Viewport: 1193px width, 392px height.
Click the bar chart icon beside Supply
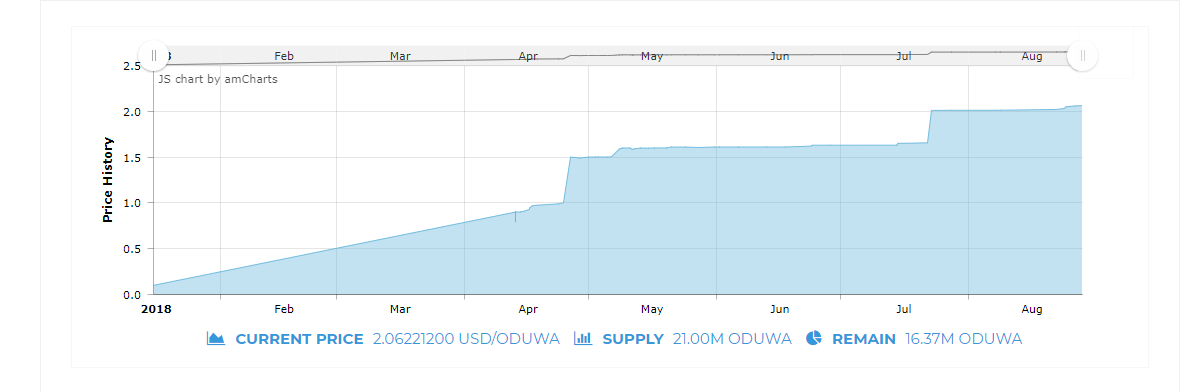(x=583, y=339)
